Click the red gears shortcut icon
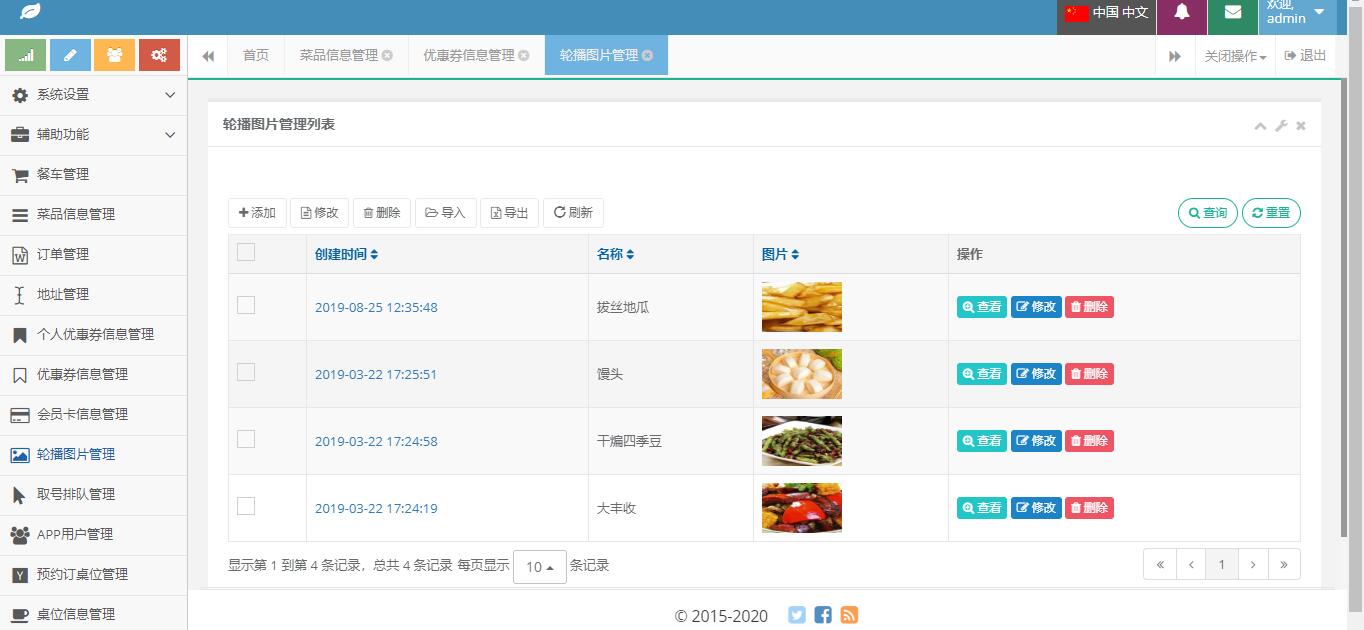The image size is (1364, 630). click(x=159, y=55)
